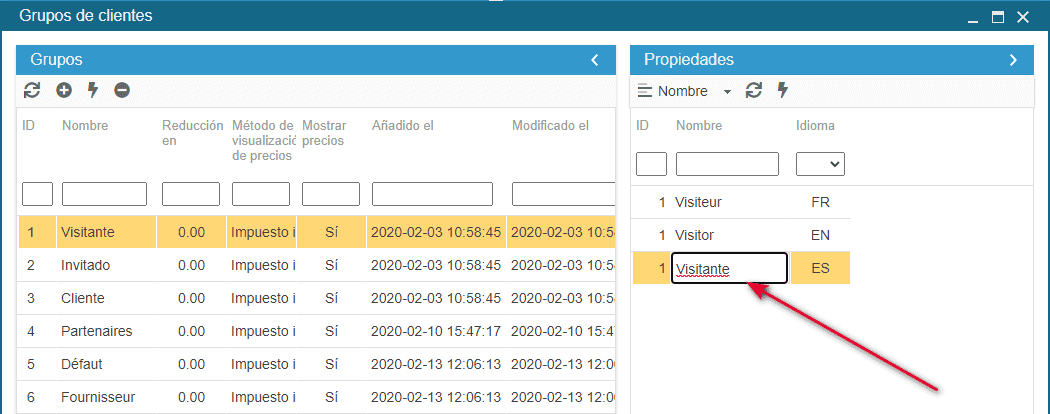The width and height of the screenshot is (1050, 414).
Task: Refresh the Grupos list
Action: (32, 90)
